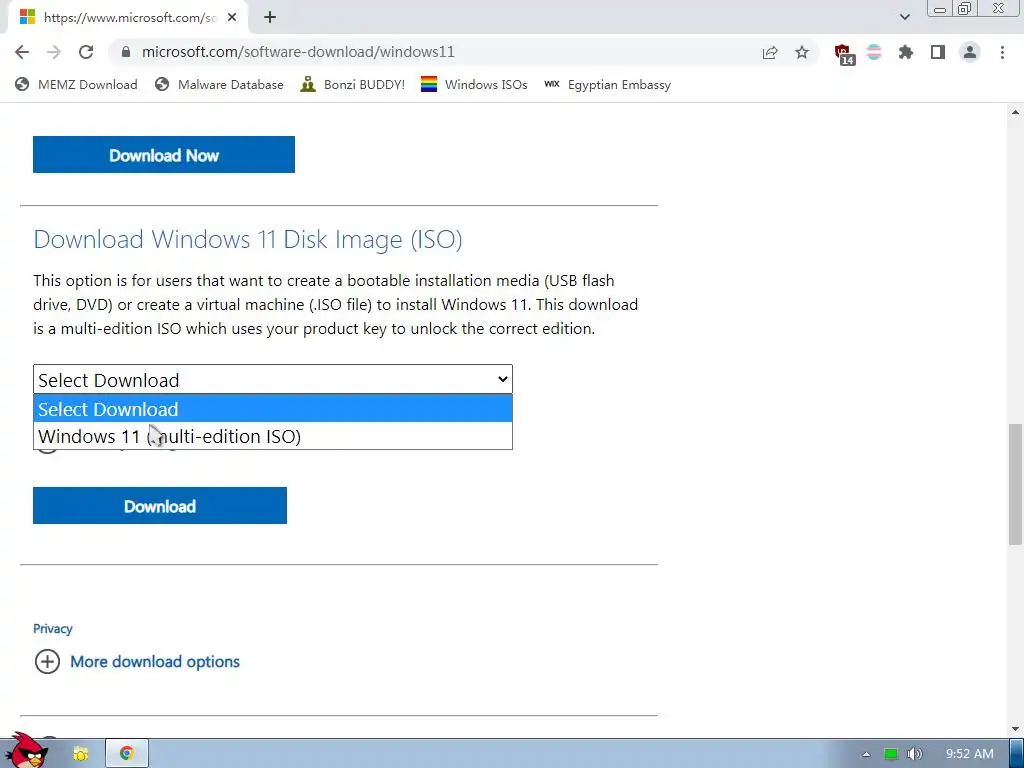The width and height of the screenshot is (1024, 768).
Task: Click the 9:52 AM clock
Action: click(970, 754)
